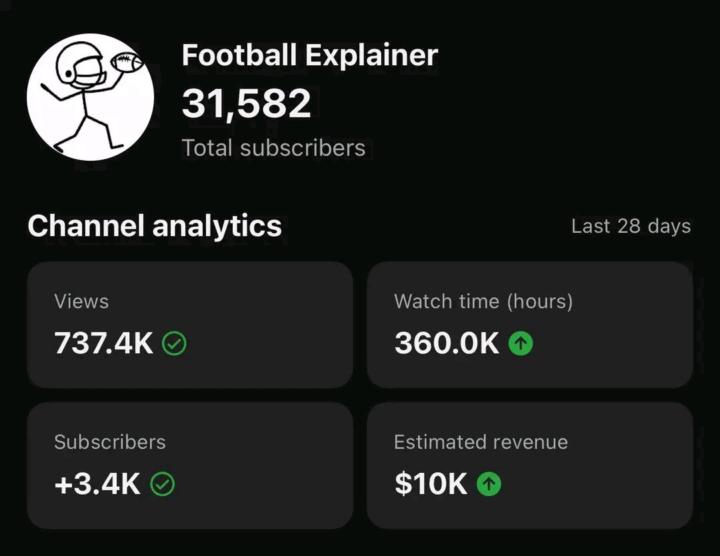Image resolution: width=720 pixels, height=556 pixels.
Task: Select the +3.4K subscribers value
Action: tap(97, 485)
